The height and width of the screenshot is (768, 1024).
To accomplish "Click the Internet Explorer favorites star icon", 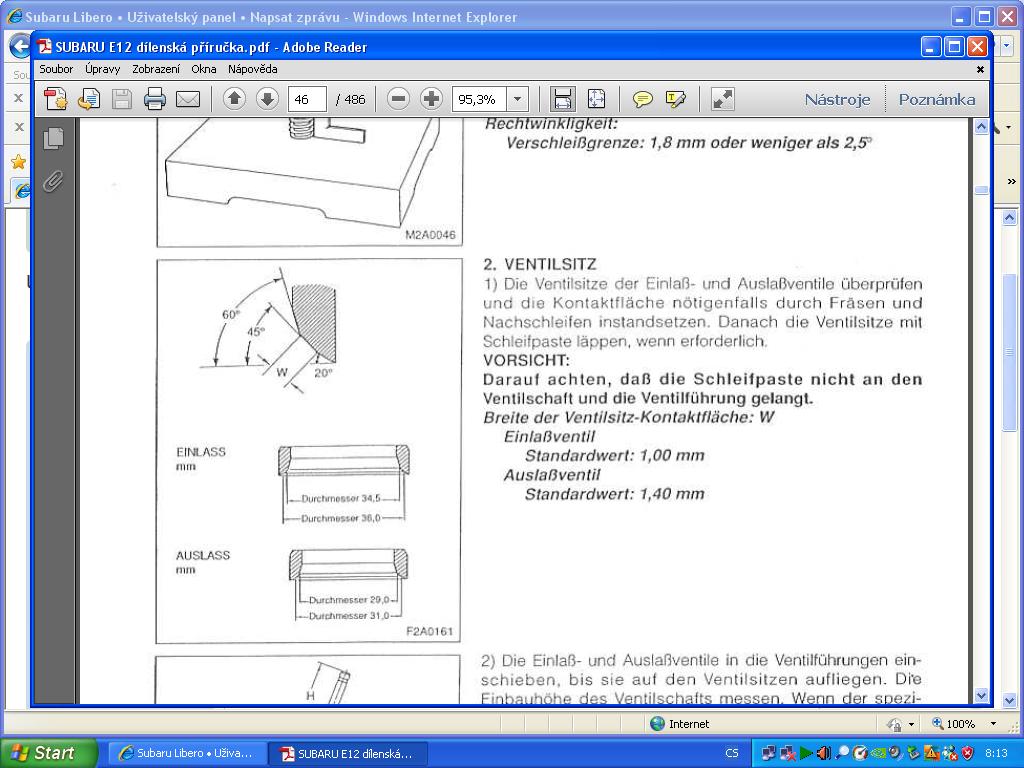I will coord(18,161).
